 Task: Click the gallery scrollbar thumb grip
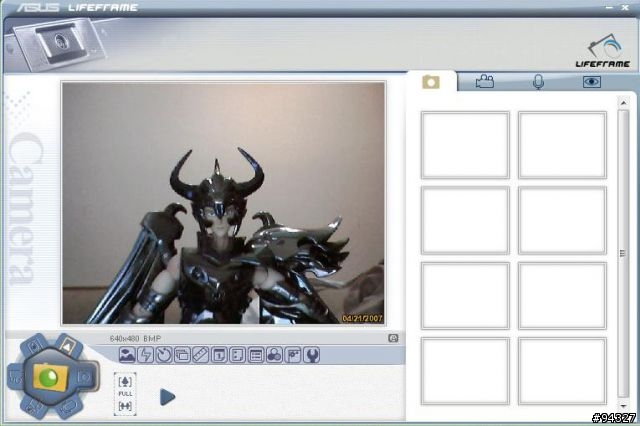pos(623,253)
